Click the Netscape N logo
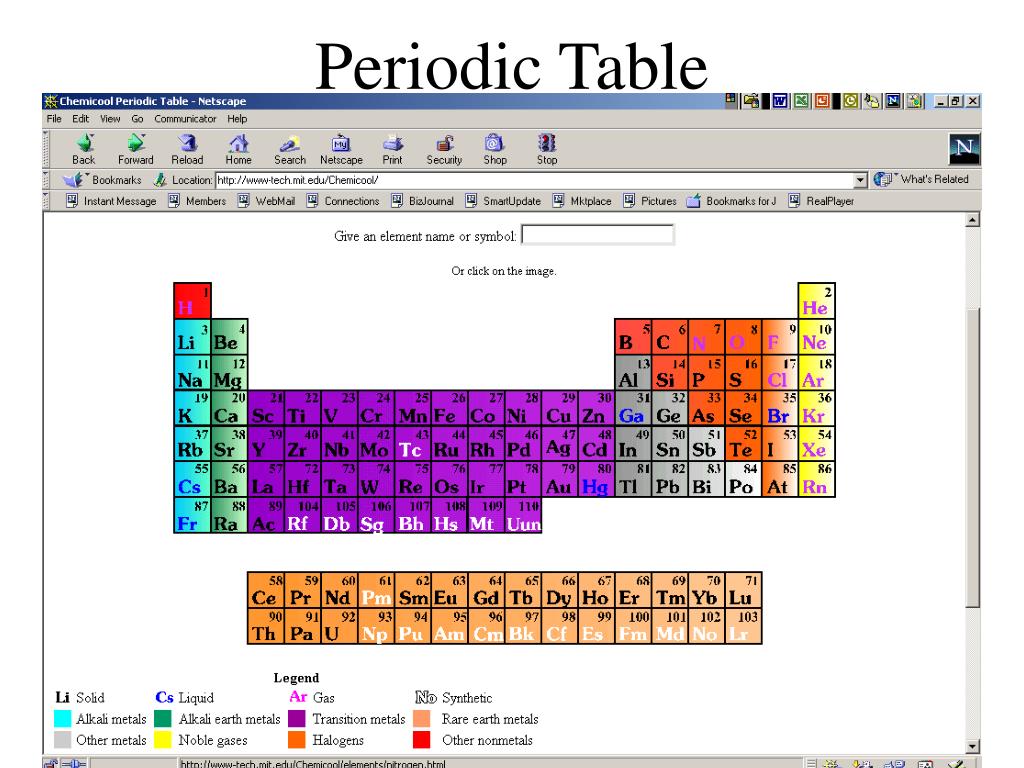This screenshot has height=768, width=1024. 965,149
